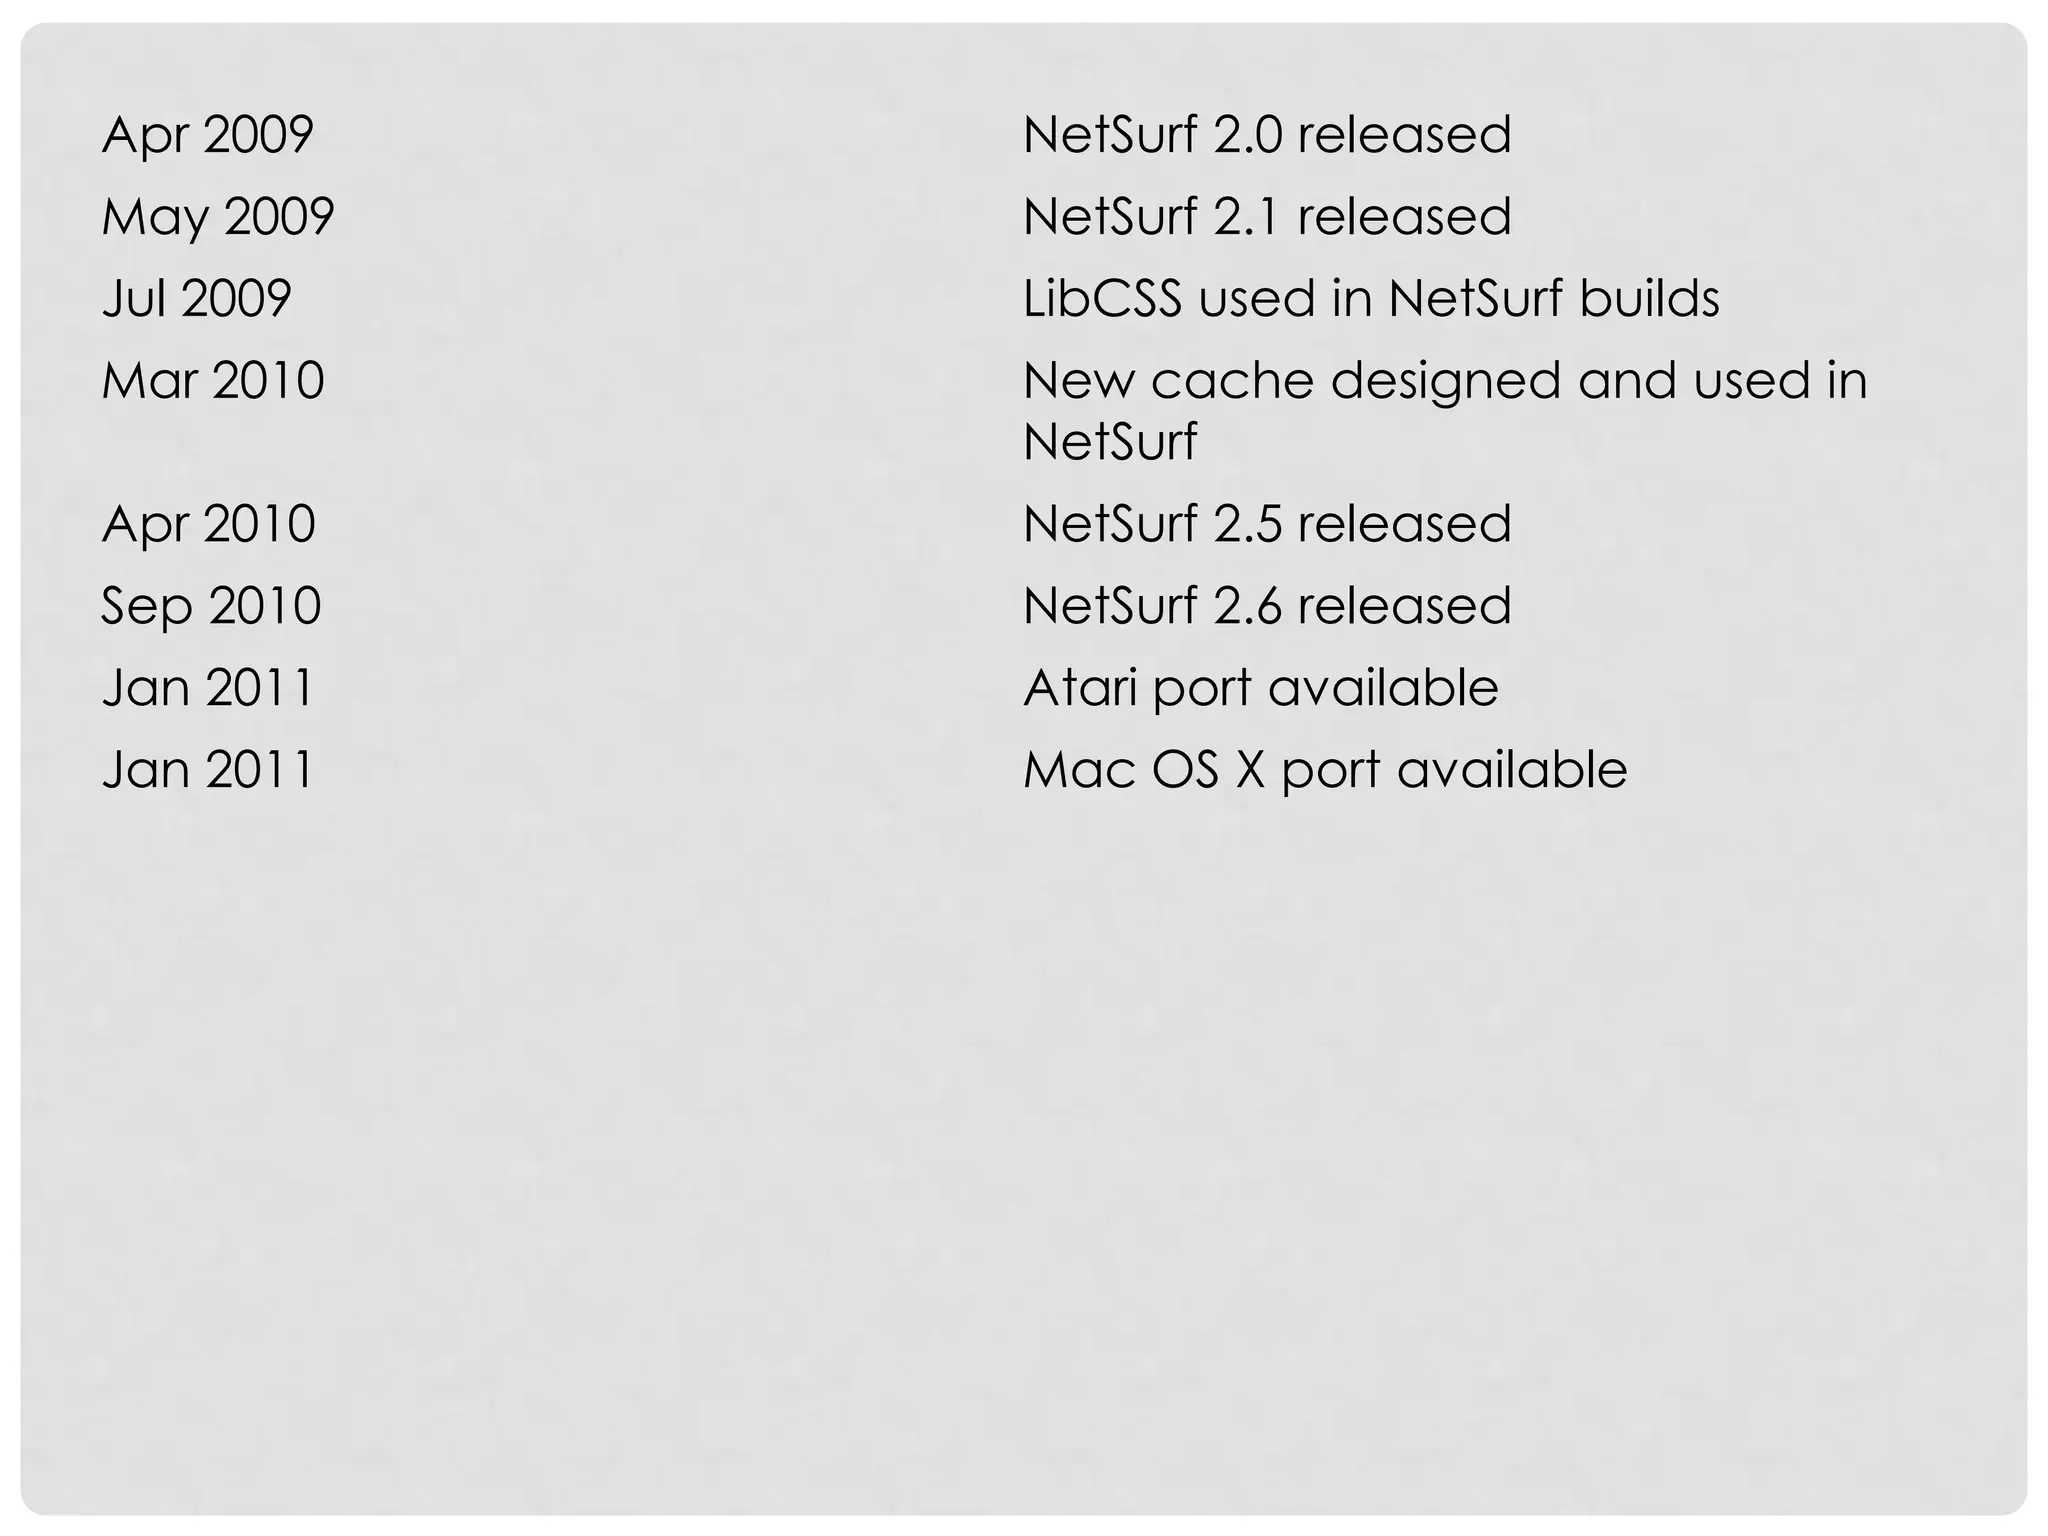Click the NetSurf 2.0 released line

(x=1267, y=135)
